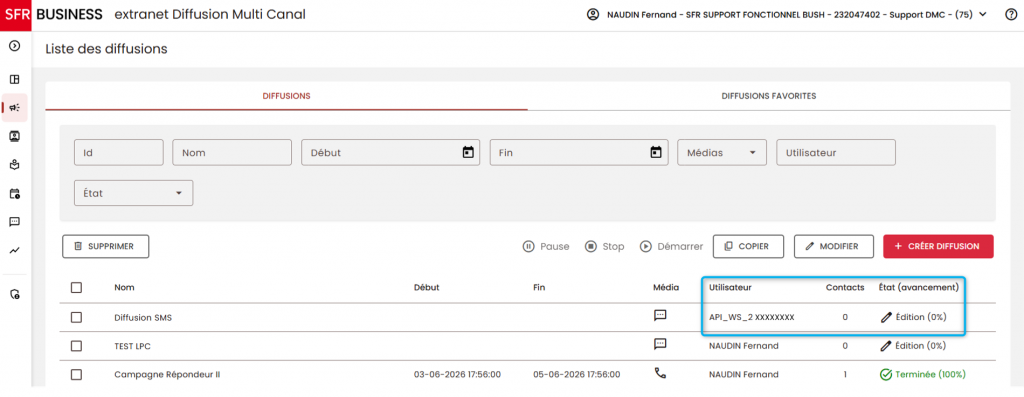
Task: Open the statistics chart icon in sidebar
Action: click(x=14, y=250)
